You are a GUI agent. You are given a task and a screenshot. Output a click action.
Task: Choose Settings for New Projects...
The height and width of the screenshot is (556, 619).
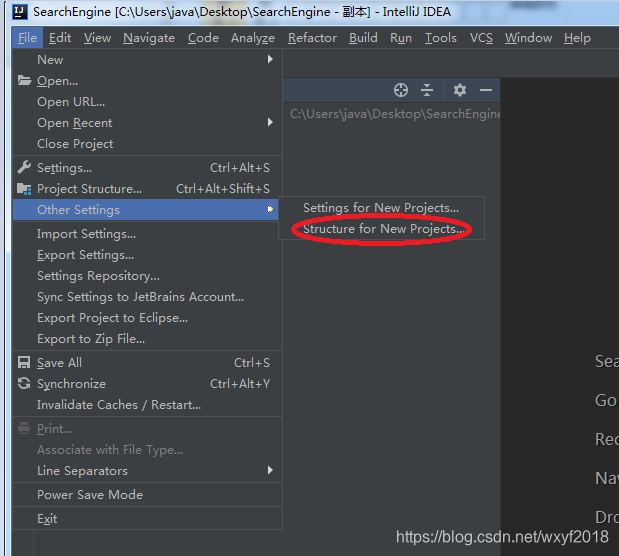click(381, 207)
